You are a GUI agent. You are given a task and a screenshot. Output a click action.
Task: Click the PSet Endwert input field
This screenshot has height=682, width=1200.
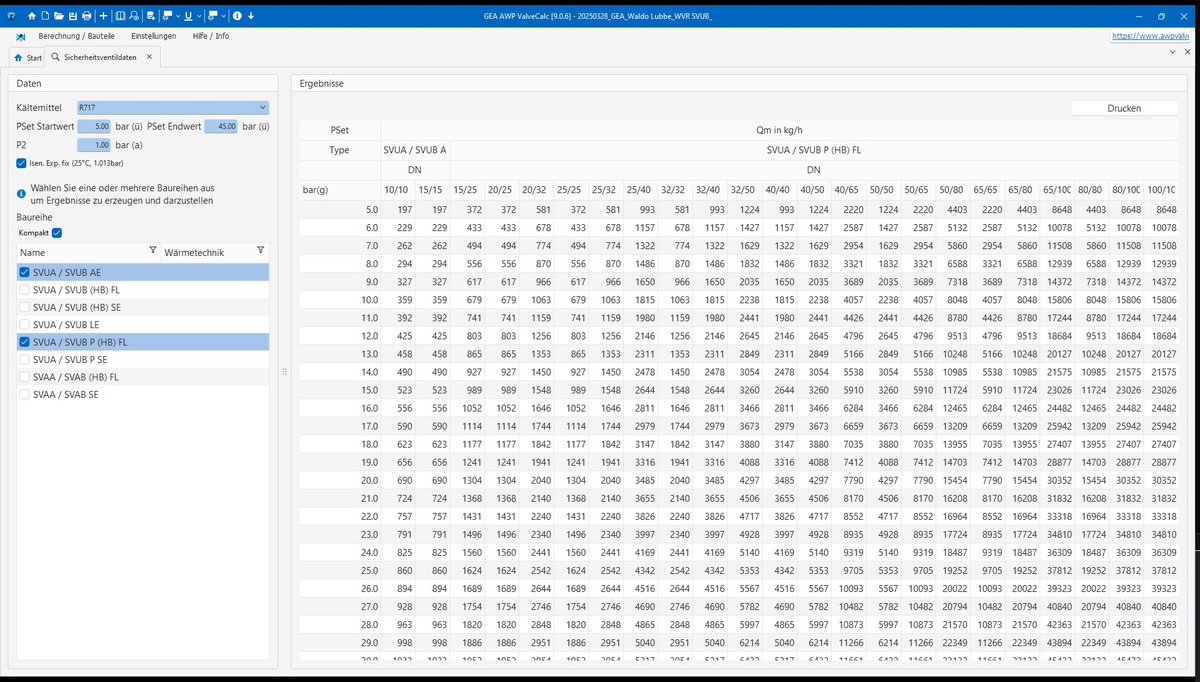[220, 127]
